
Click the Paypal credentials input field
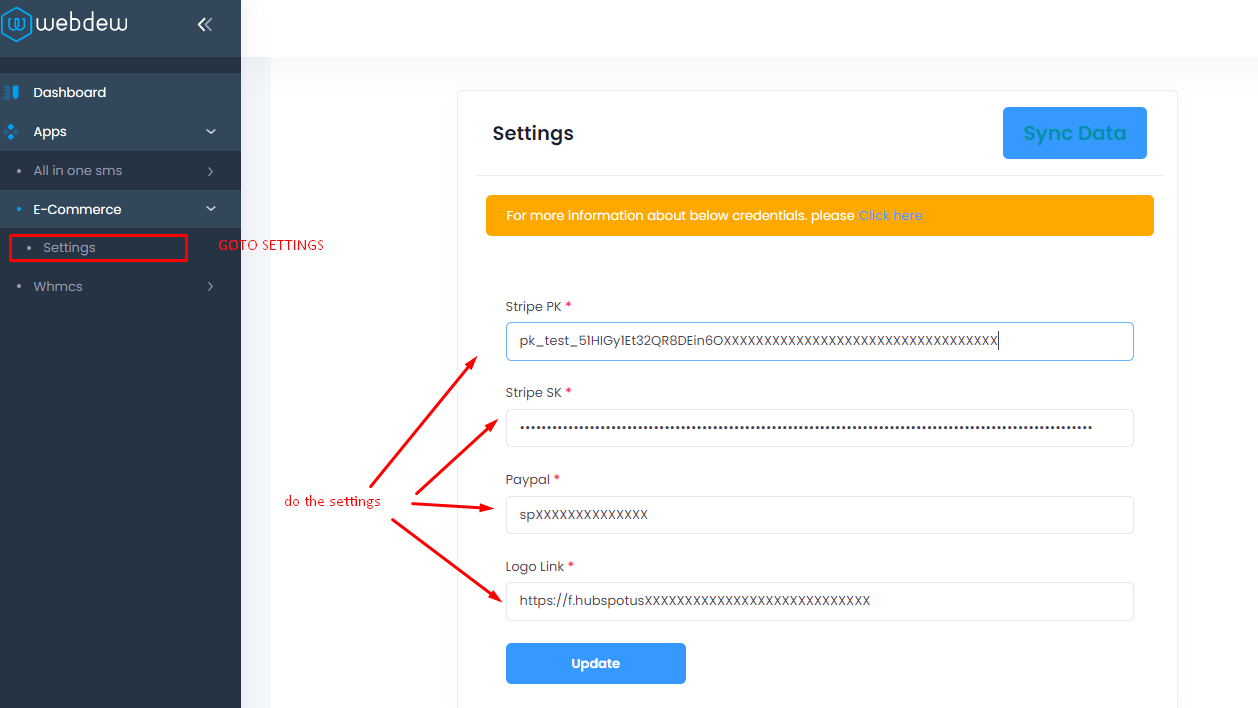point(818,514)
